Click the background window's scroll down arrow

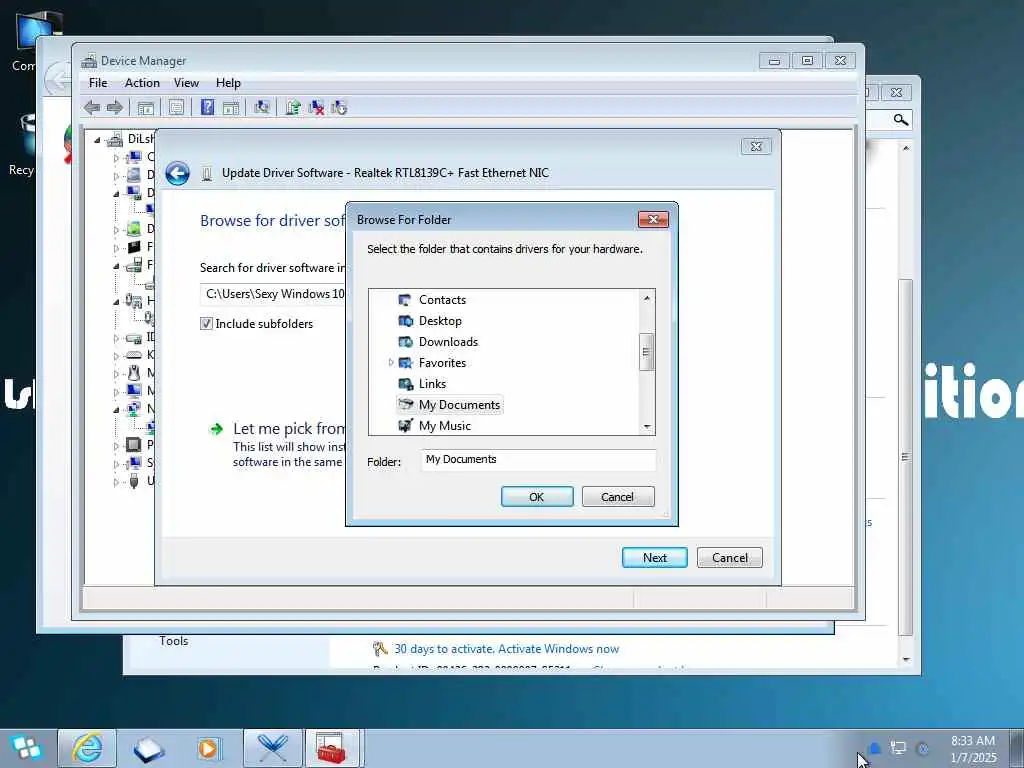coord(906,659)
